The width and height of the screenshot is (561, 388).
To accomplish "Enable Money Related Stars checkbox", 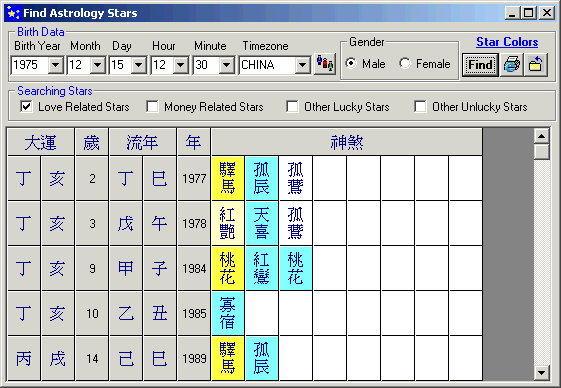I will coord(152,106).
